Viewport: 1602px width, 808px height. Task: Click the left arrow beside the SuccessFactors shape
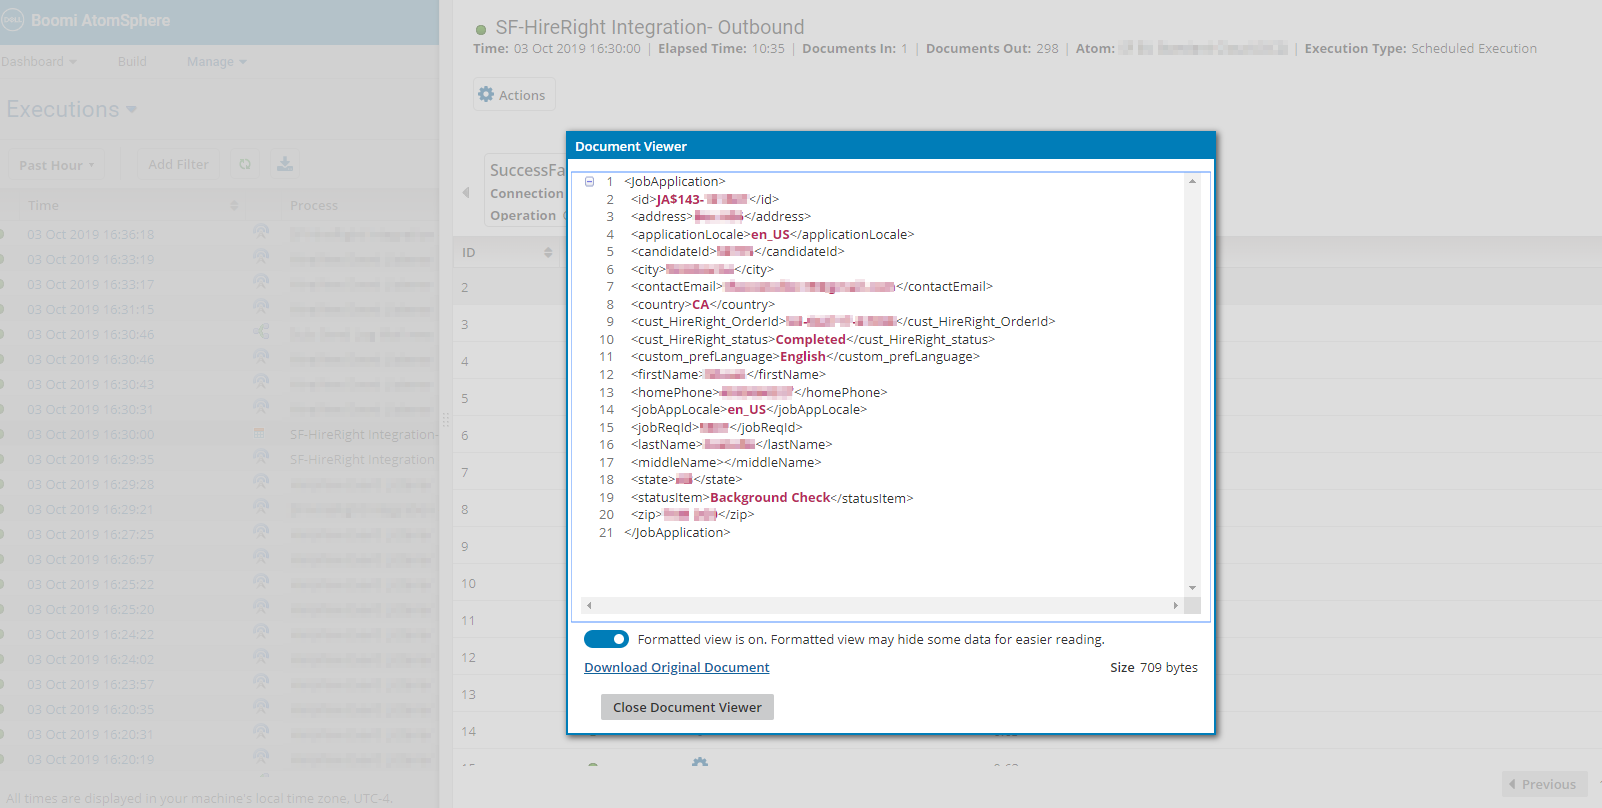[466, 192]
